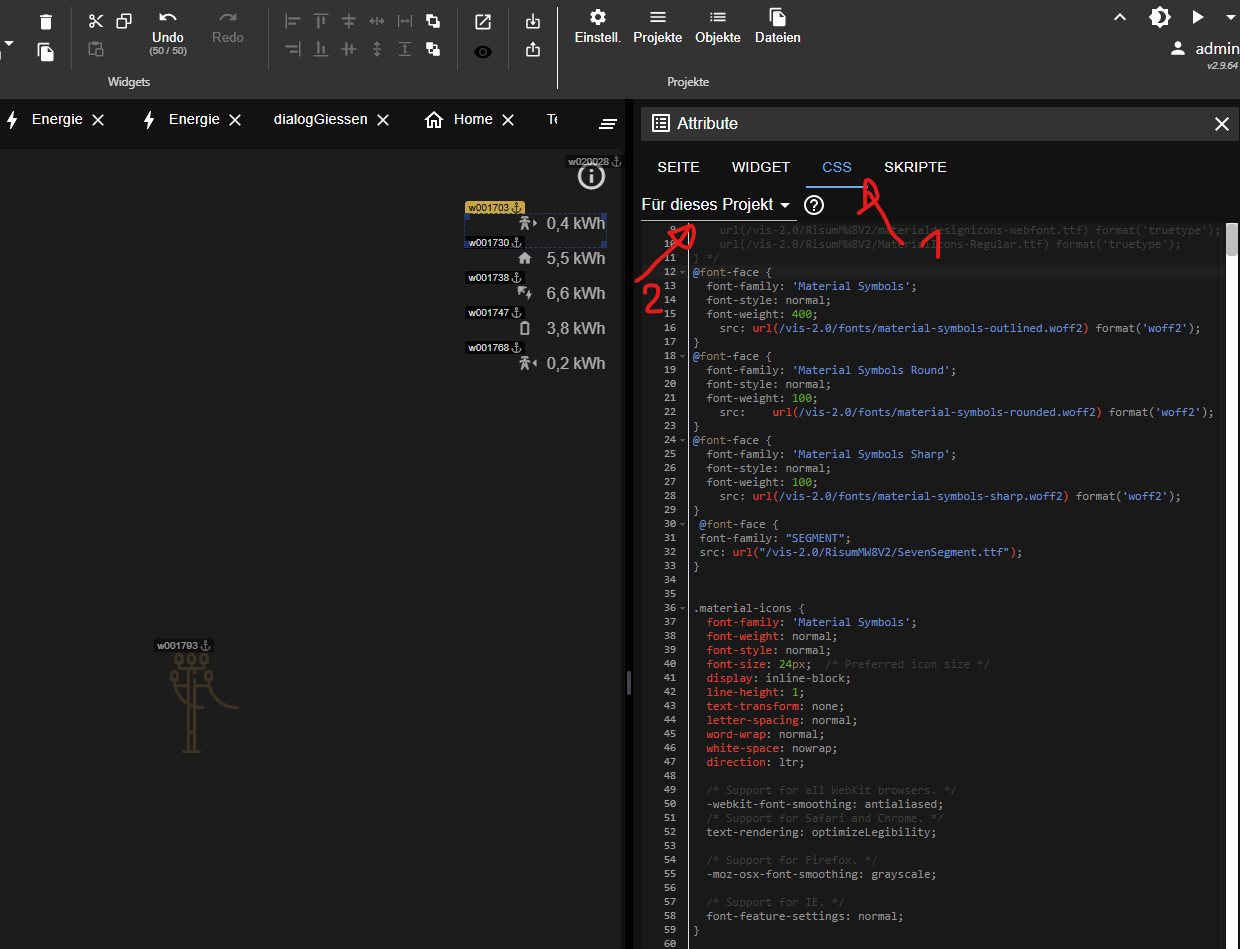Click the CSS help question mark icon

[814, 205]
